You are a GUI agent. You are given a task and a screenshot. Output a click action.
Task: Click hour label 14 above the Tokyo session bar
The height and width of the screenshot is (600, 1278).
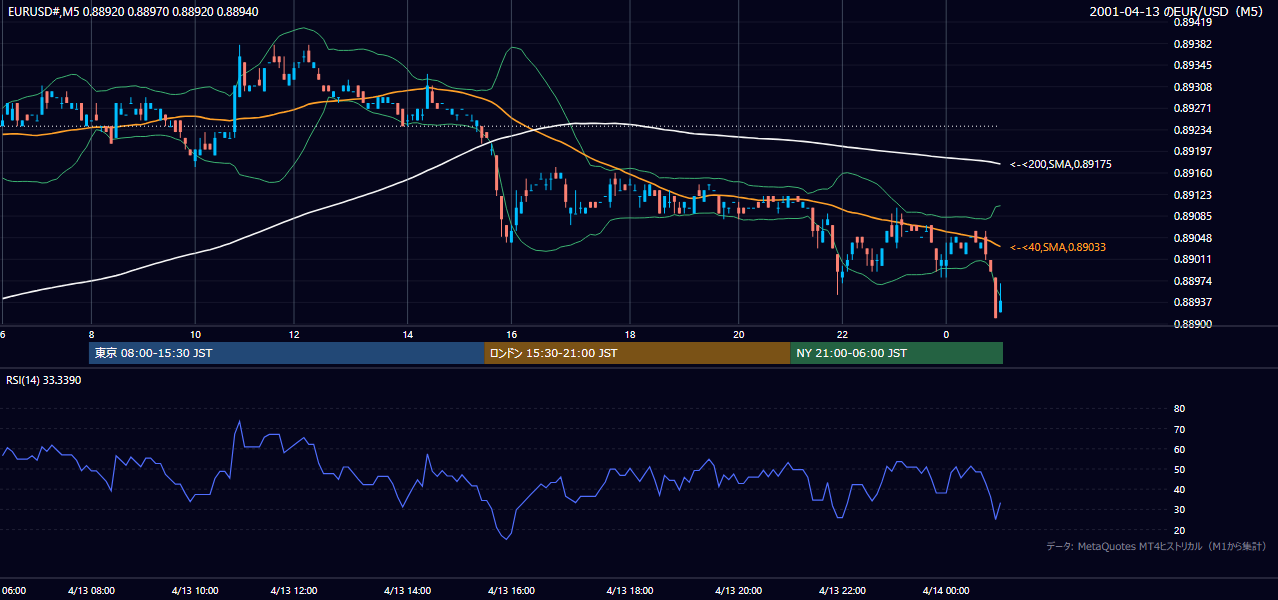click(x=408, y=334)
